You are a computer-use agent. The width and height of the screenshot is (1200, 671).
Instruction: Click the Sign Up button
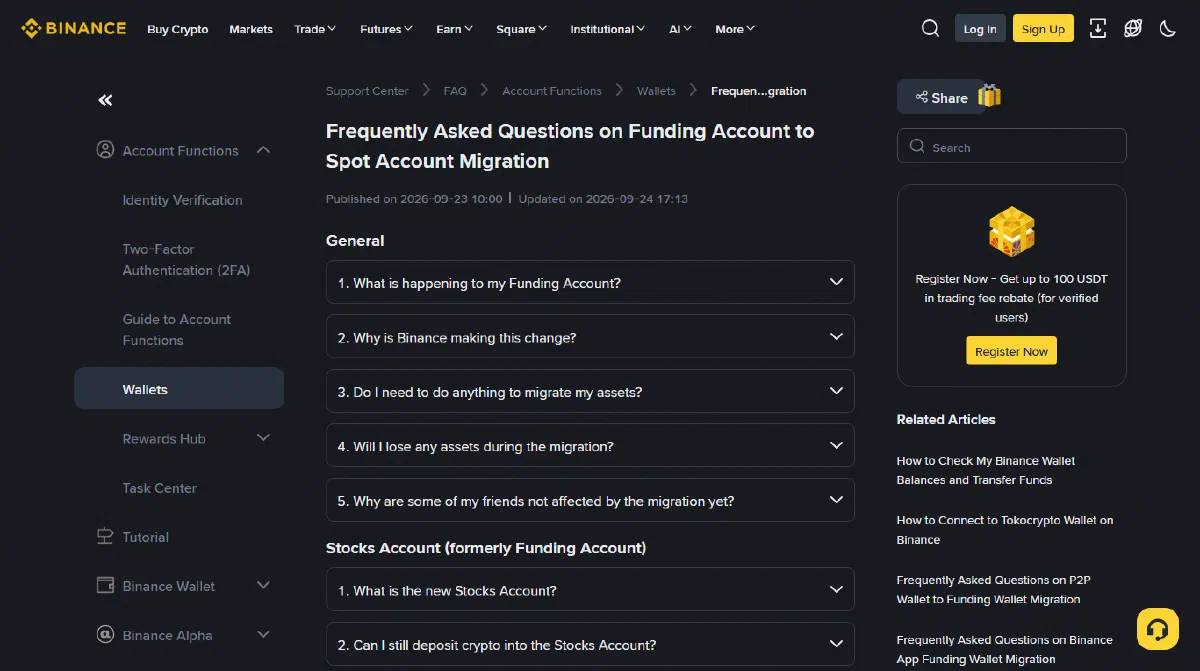1043,29
